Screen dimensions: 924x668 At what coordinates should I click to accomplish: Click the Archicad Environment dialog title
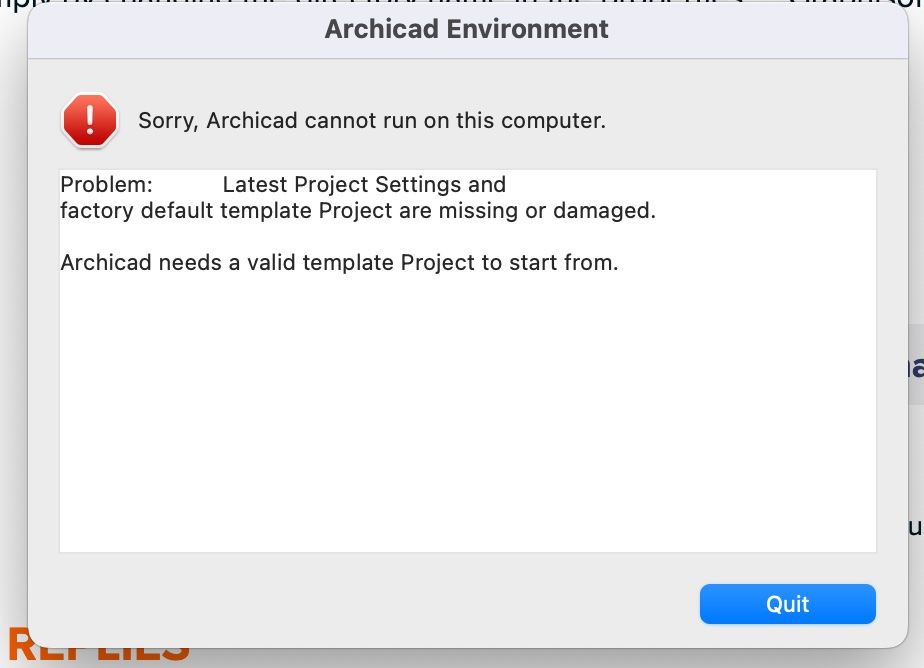click(x=466, y=29)
